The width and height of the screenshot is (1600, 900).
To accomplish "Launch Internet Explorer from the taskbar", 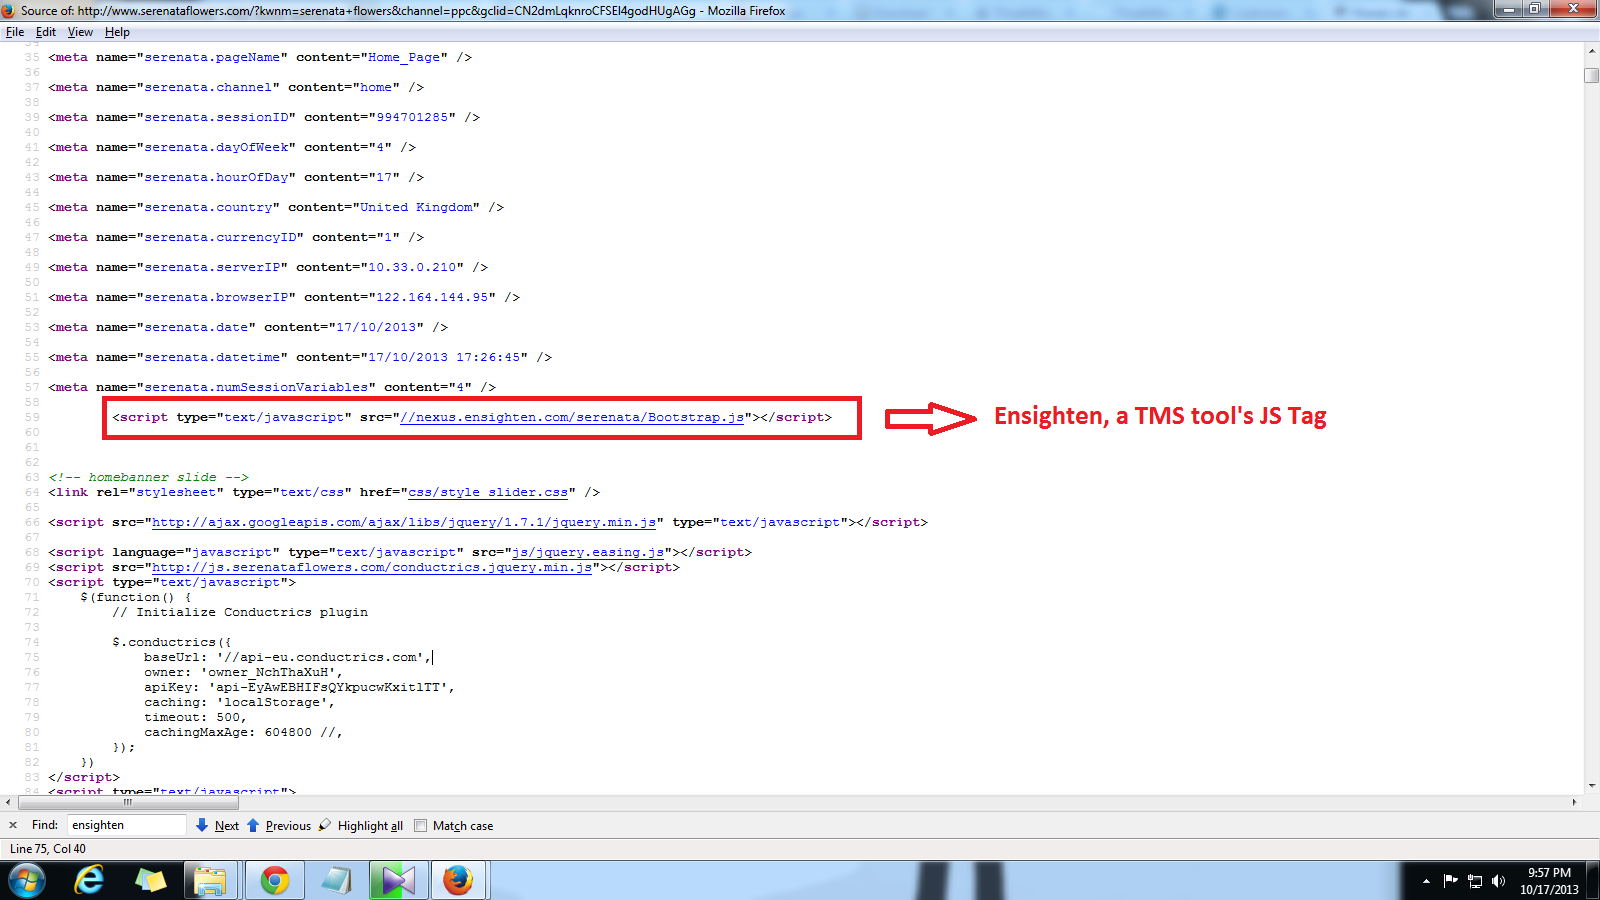I will pos(89,880).
